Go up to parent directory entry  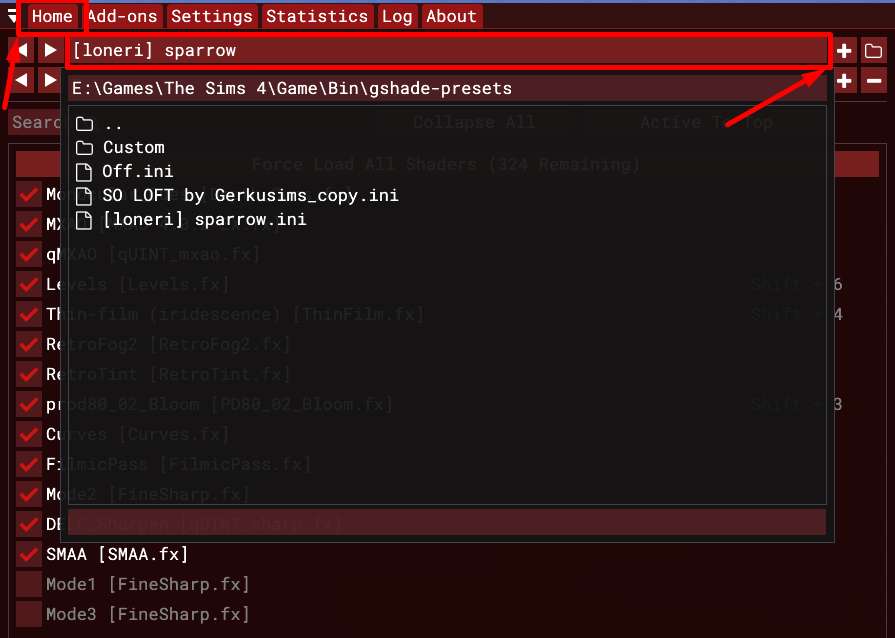[x=112, y=124]
